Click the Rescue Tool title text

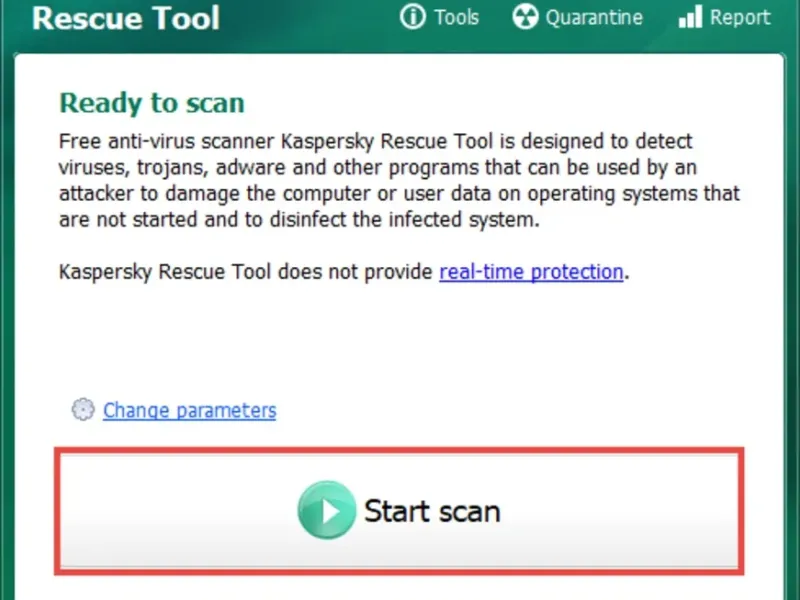point(126,18)
